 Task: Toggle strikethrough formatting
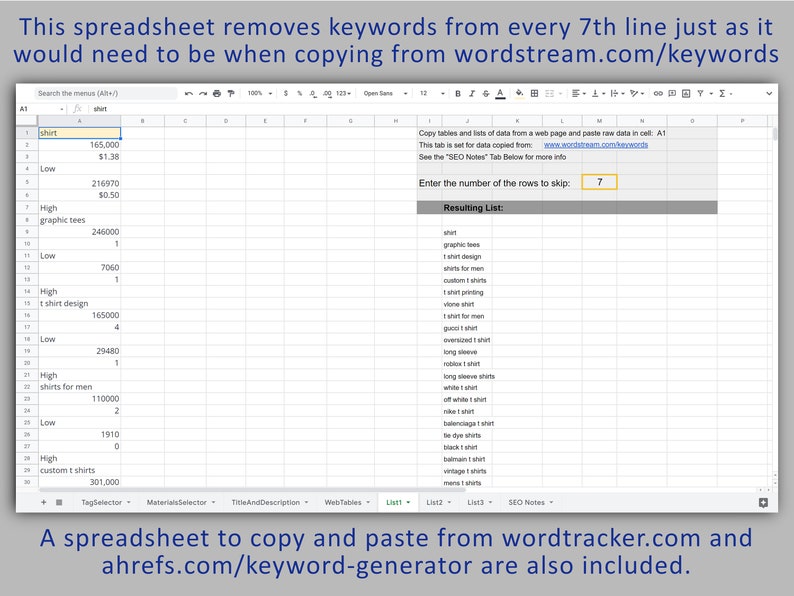[486, 93]
